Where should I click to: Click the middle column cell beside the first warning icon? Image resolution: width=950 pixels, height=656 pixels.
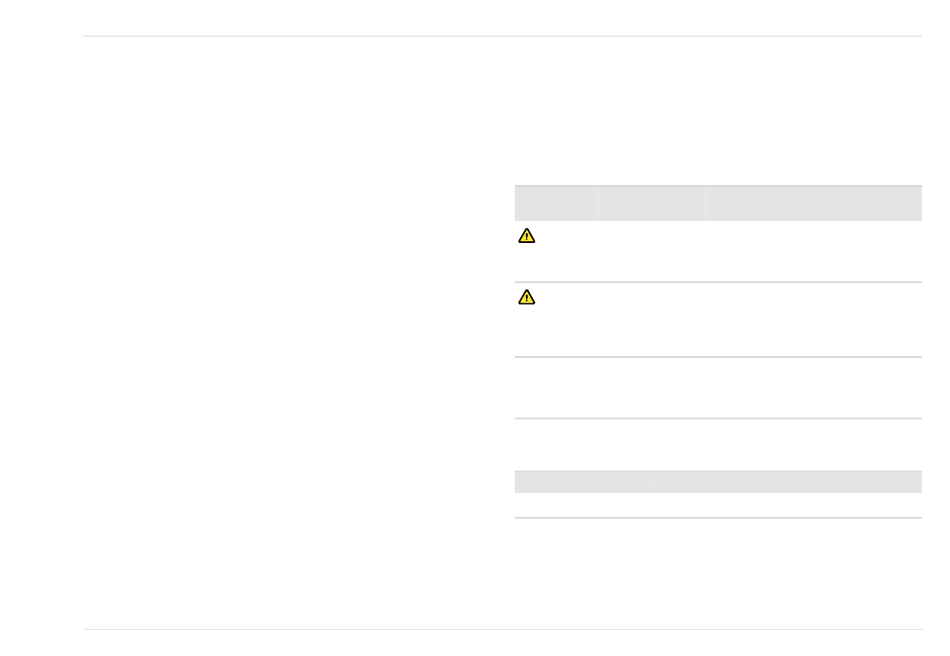click(652, 251)
